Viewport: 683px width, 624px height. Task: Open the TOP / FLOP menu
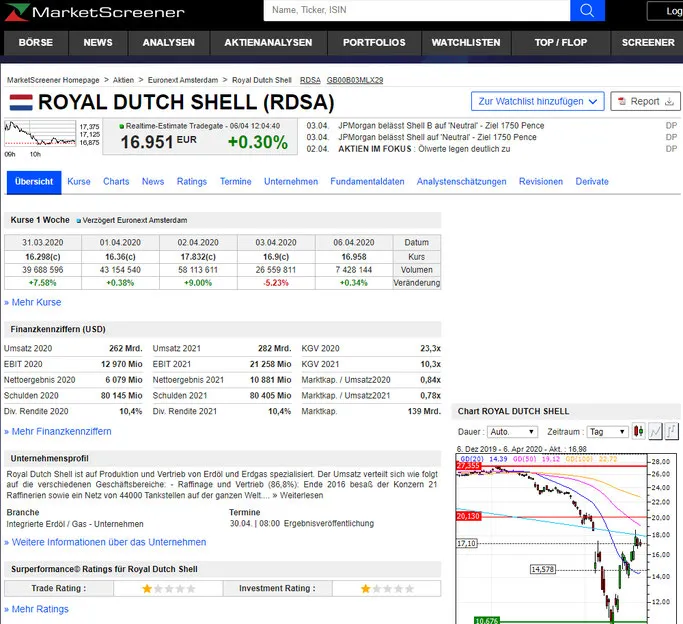[561, 43]
